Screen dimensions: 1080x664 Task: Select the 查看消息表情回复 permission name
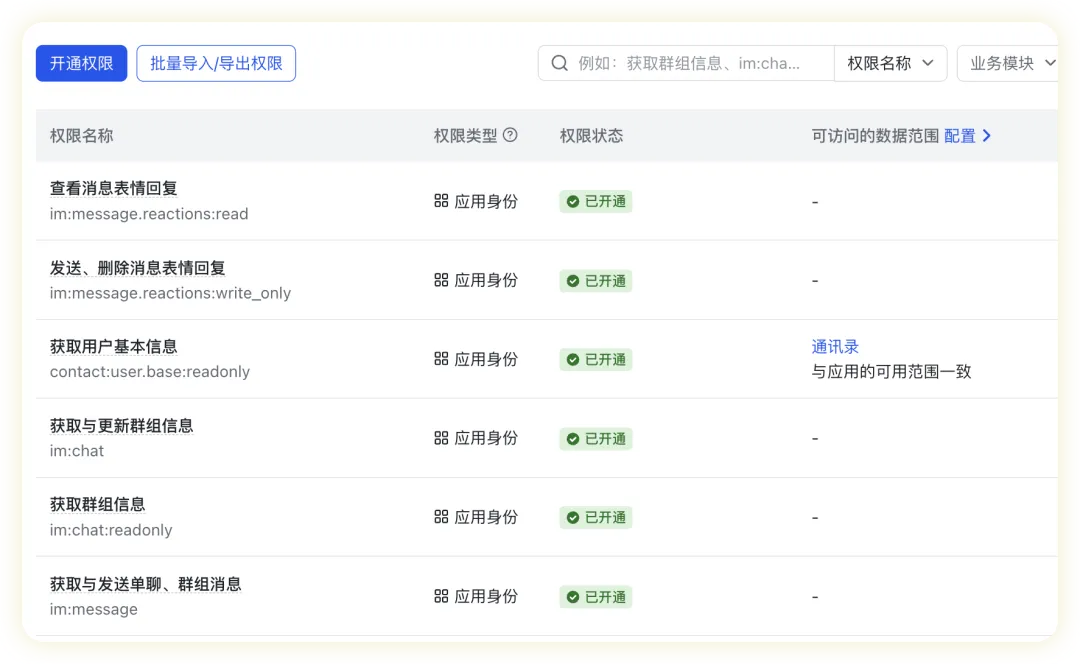coord(114,189)
